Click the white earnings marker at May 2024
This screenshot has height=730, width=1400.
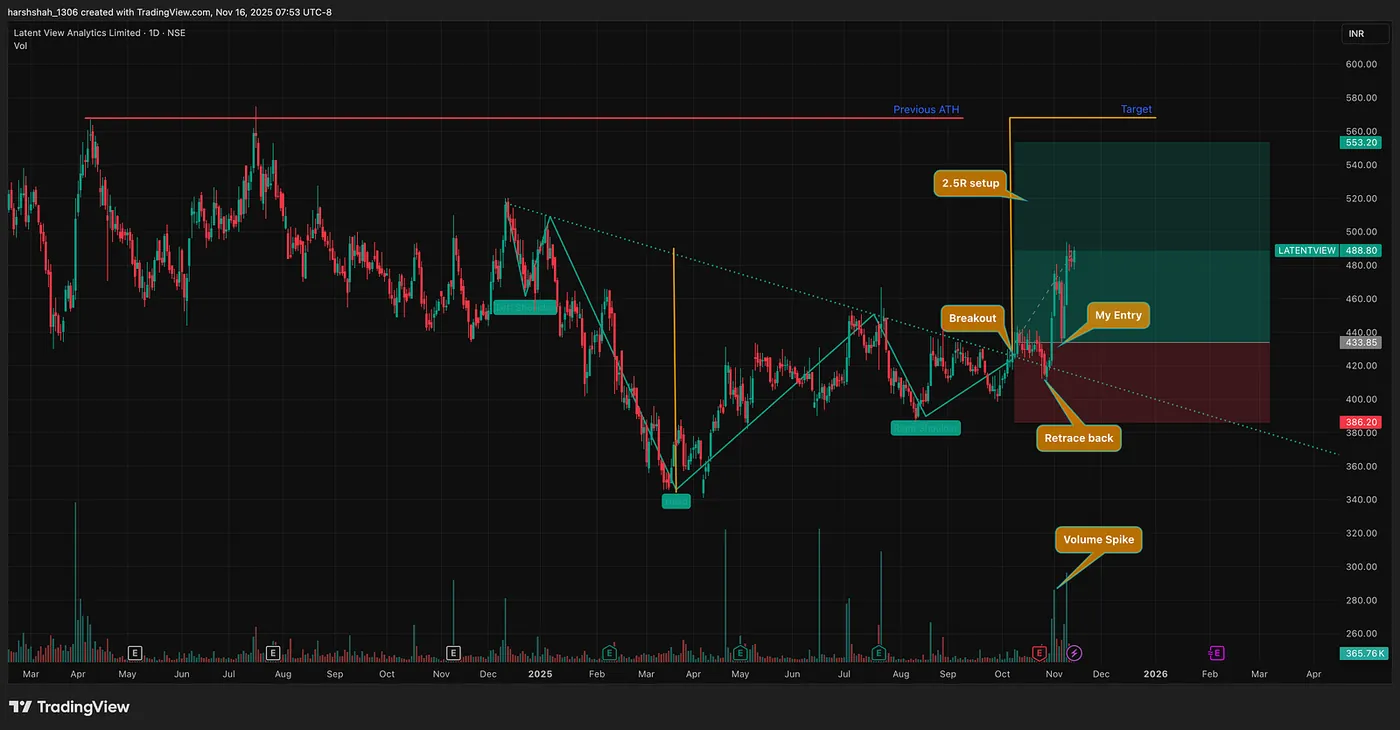pos(135,653)
